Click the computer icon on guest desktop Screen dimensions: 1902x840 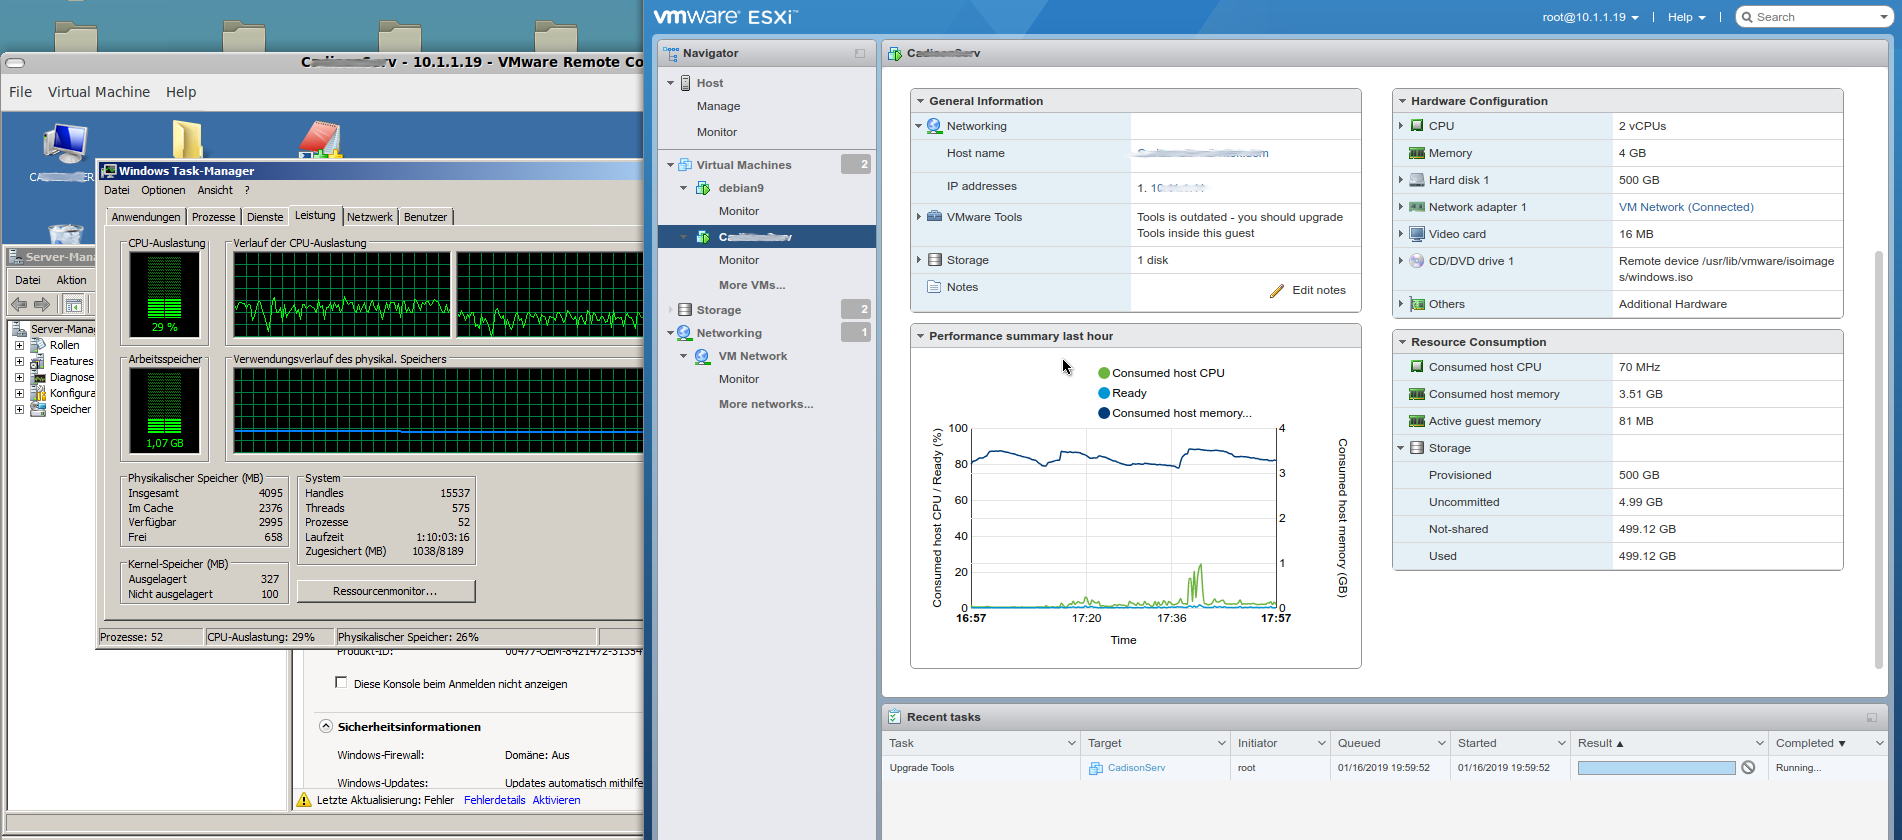pos(66,144)
